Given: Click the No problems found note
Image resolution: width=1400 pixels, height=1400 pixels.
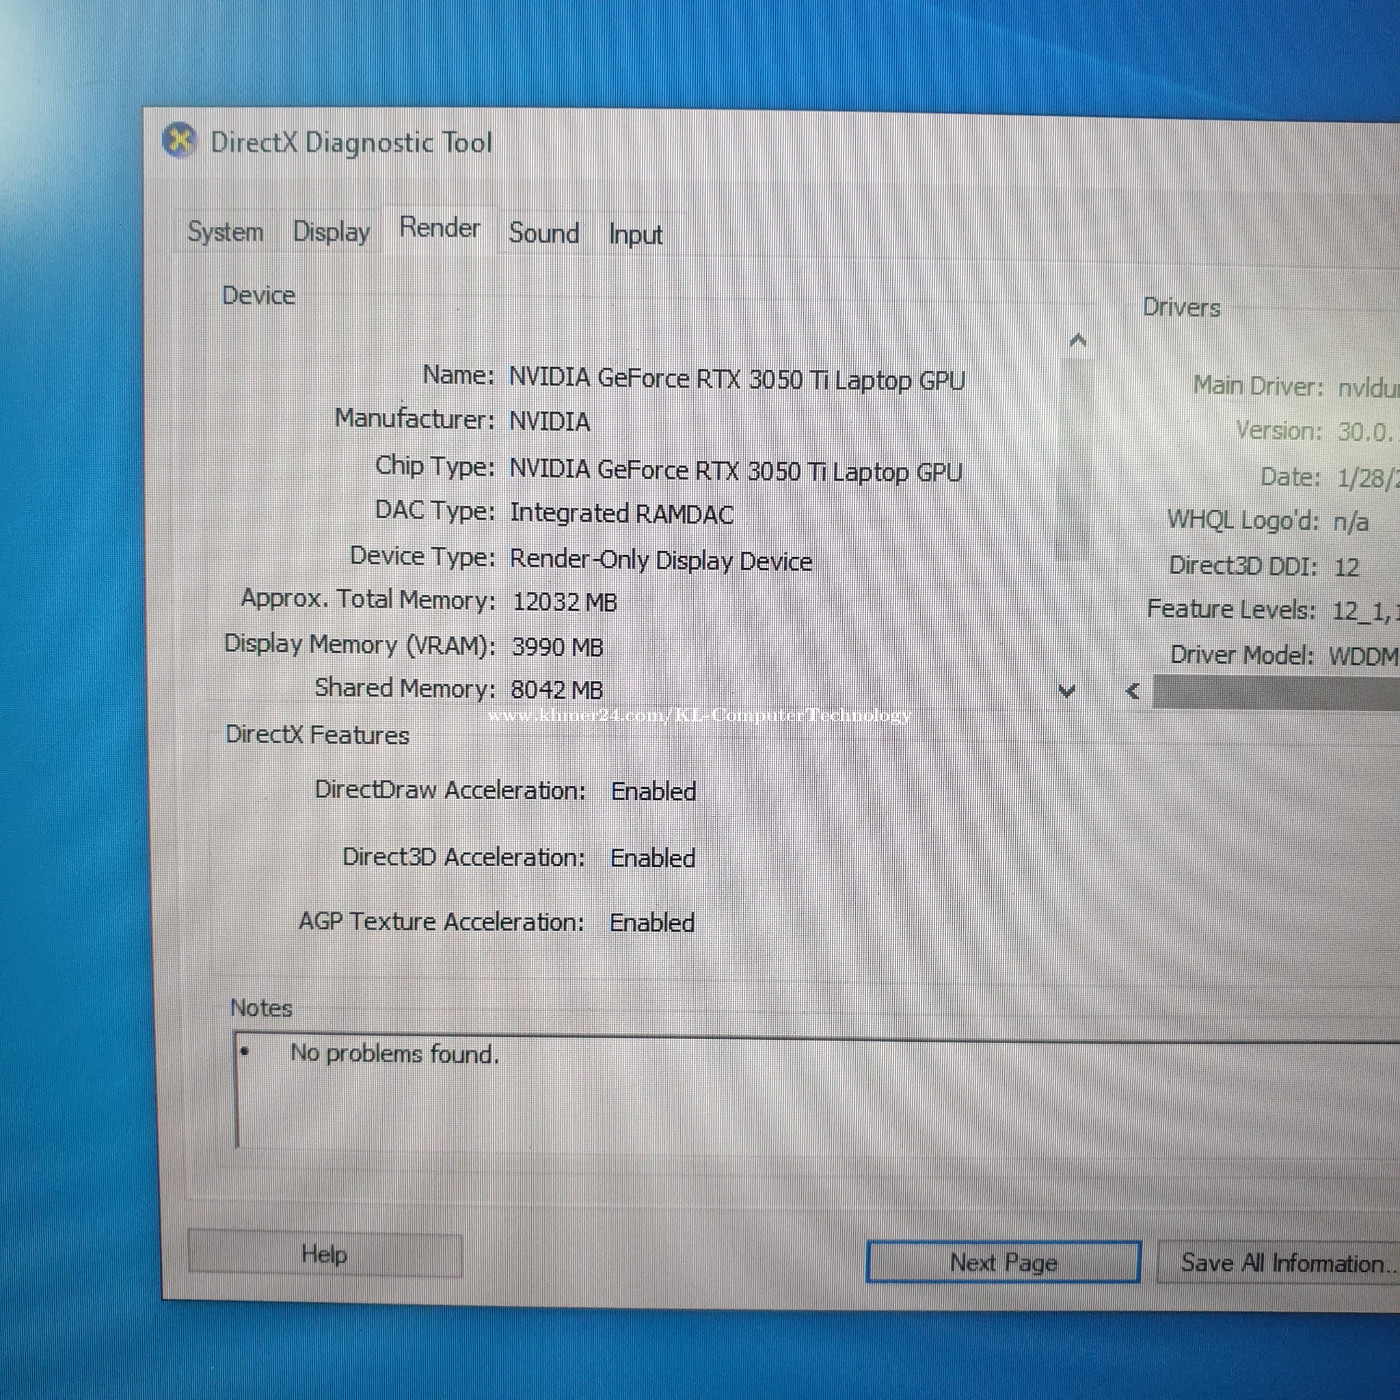Looking at the screenshot, I should pos(394,1053).
